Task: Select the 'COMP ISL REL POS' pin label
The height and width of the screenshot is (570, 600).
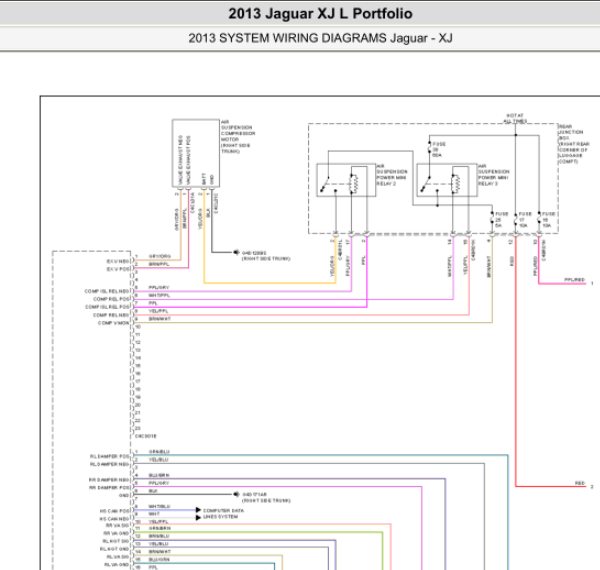Action: tap(107, 307)
